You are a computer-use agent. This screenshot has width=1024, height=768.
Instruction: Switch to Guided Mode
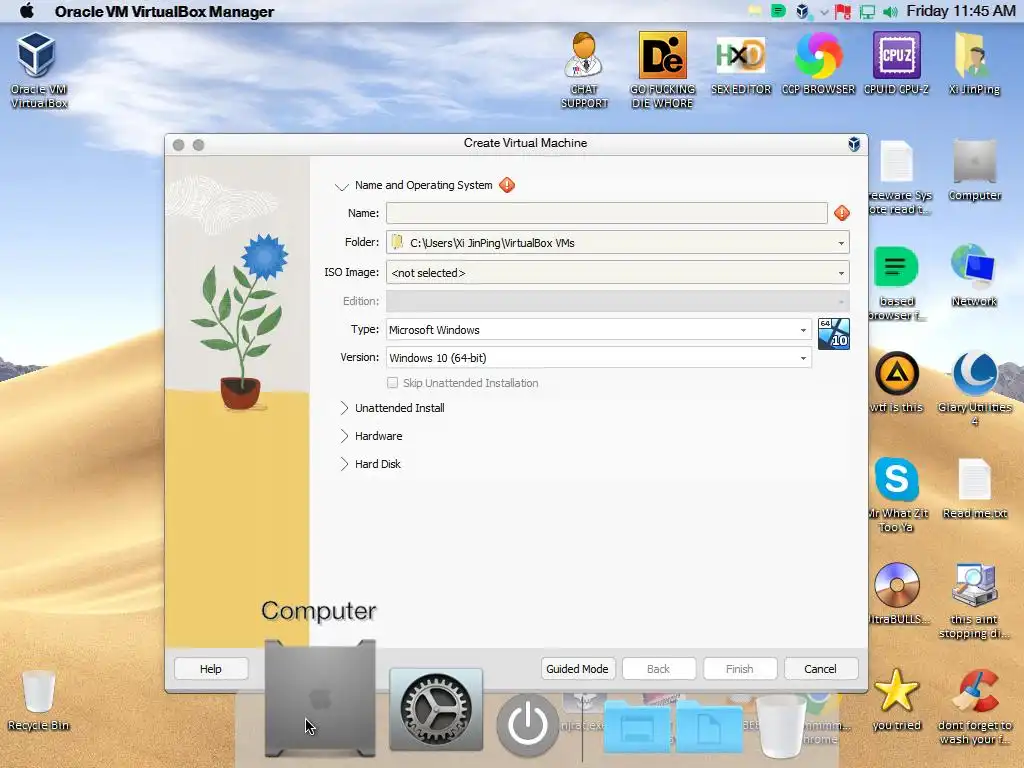point(577,669)
